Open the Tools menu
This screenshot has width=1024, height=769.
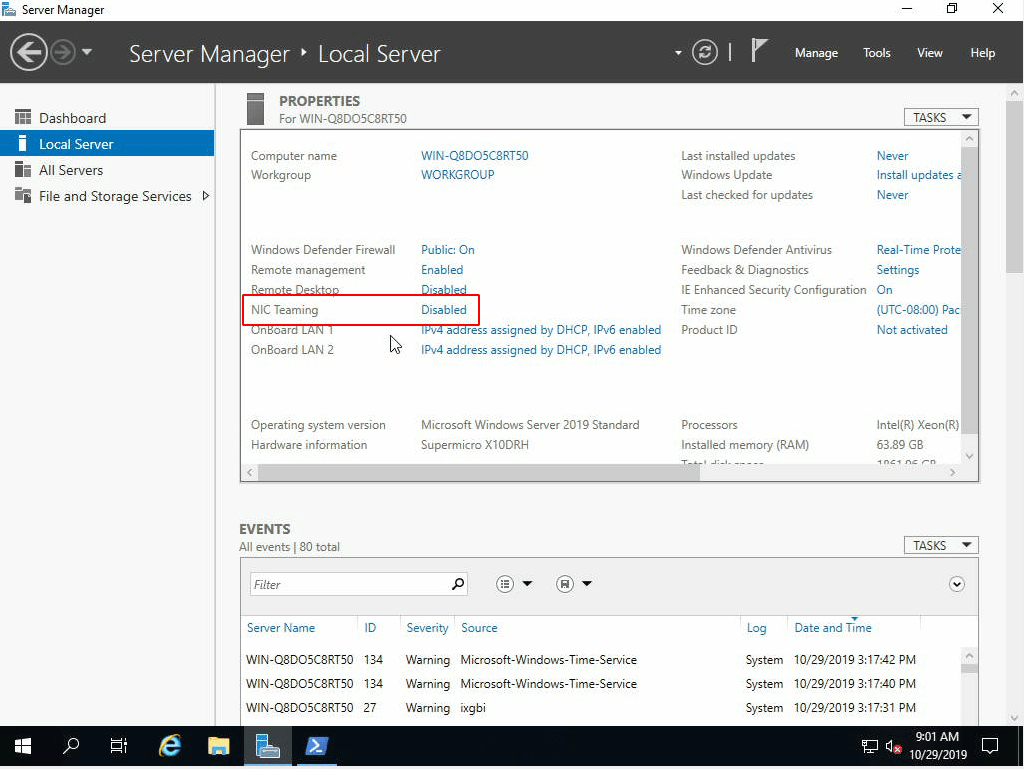coord(876,52)
